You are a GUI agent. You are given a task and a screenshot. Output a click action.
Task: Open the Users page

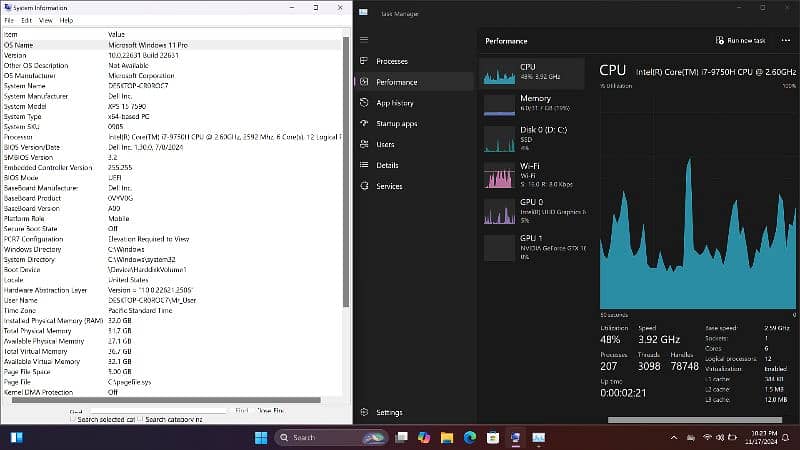pyautogui.click(x=385, y=145)
